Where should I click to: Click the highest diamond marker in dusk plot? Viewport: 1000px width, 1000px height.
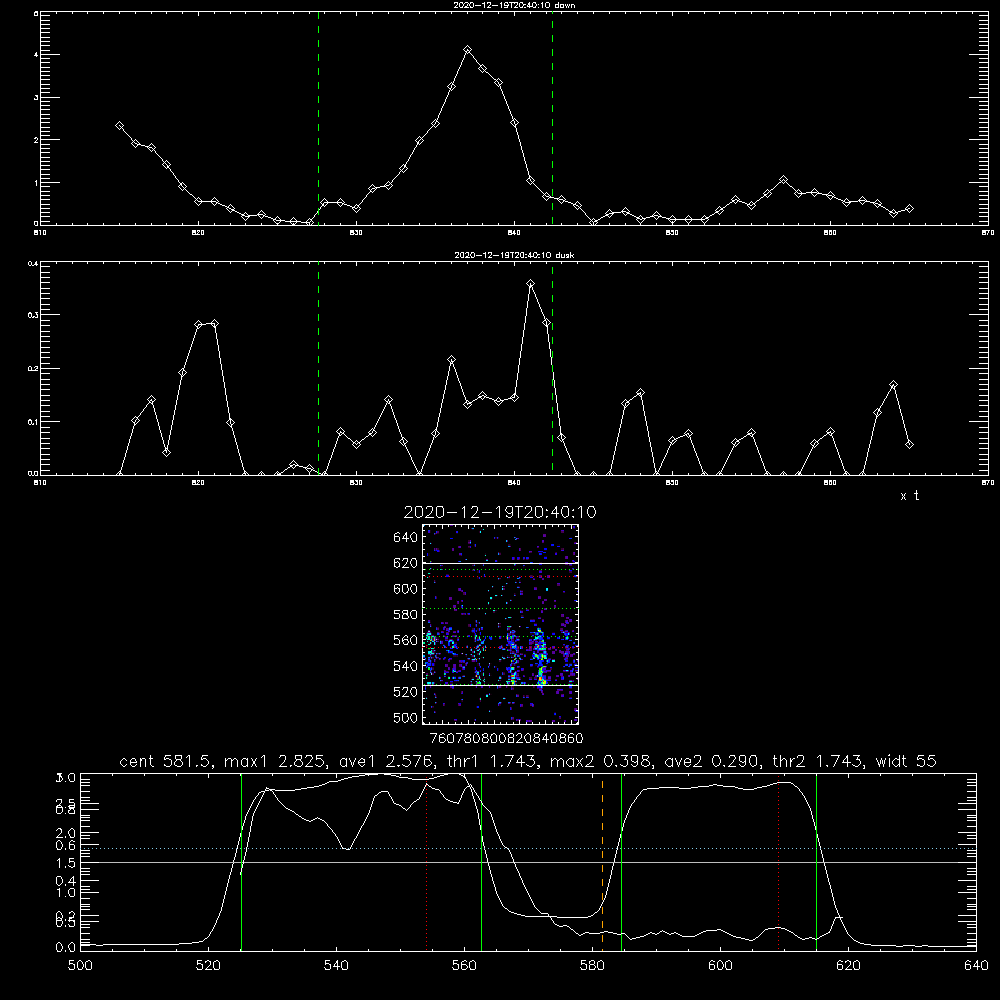click(531, 283)
